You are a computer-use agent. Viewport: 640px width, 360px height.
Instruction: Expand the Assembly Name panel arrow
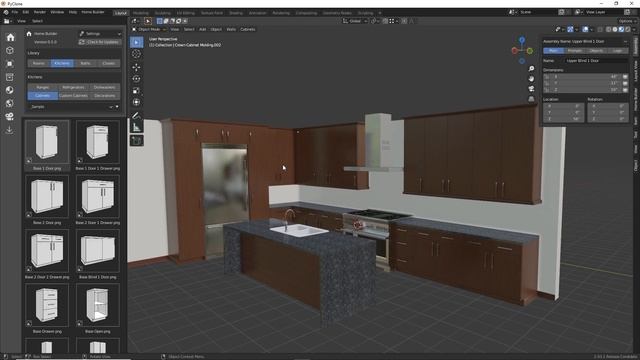tap(625, 41)
